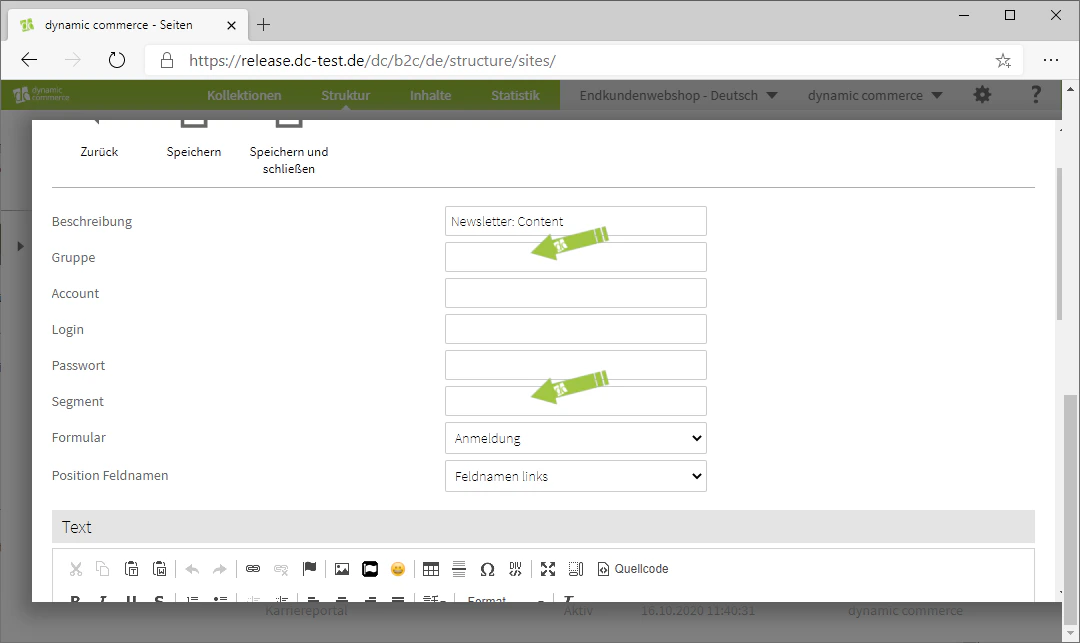Create DIV container icon
1080x643 pixels.
pyautogui.click(x=515, y=569)
